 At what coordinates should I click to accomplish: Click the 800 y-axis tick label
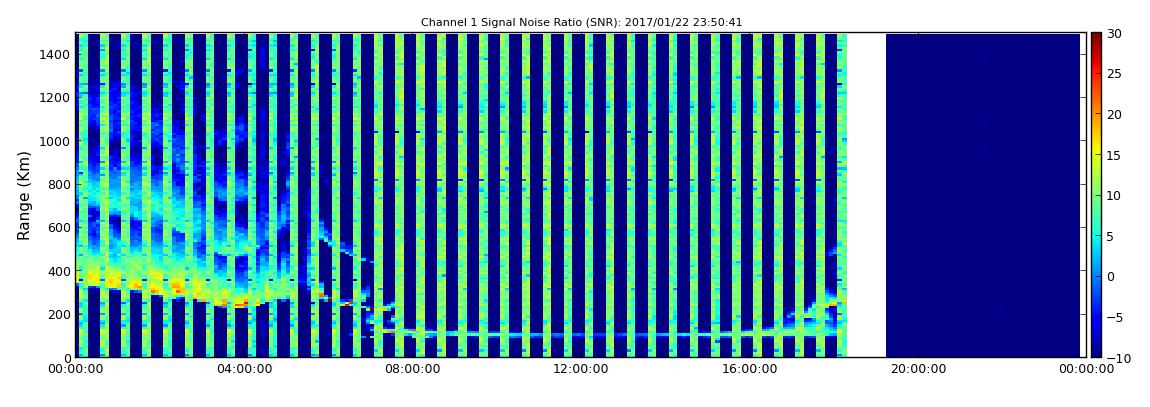pos(59,184)
